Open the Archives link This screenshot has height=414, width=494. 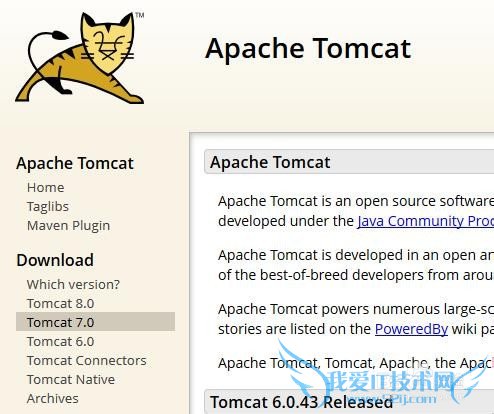[x=53, y=398]
